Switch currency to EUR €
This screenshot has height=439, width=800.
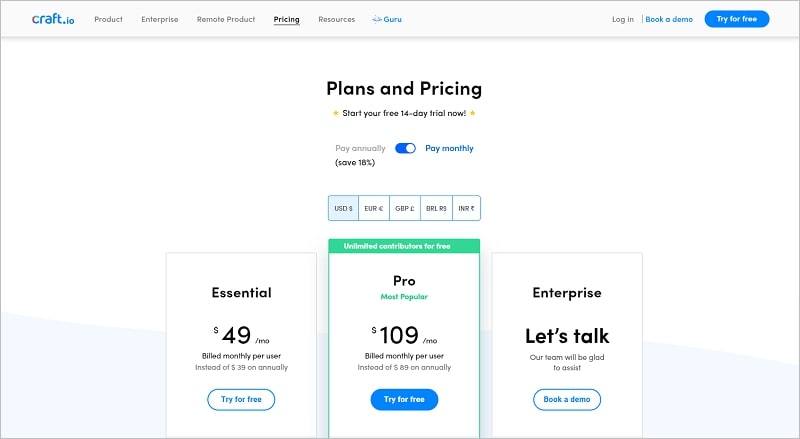pos(374,208)
